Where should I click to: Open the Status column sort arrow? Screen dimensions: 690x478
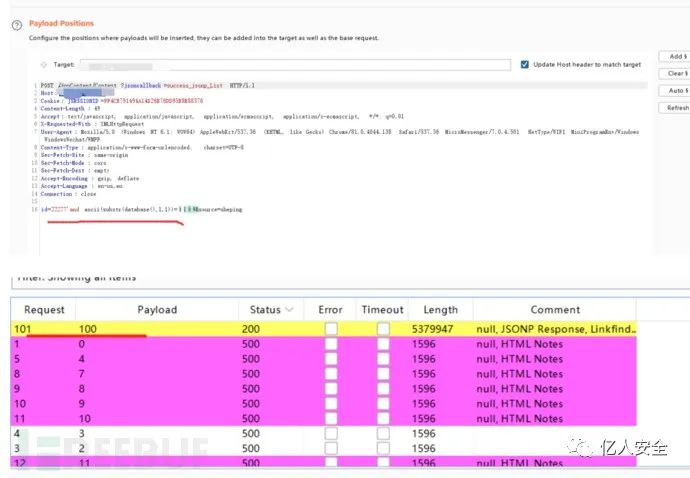click(x=289, y=310)
